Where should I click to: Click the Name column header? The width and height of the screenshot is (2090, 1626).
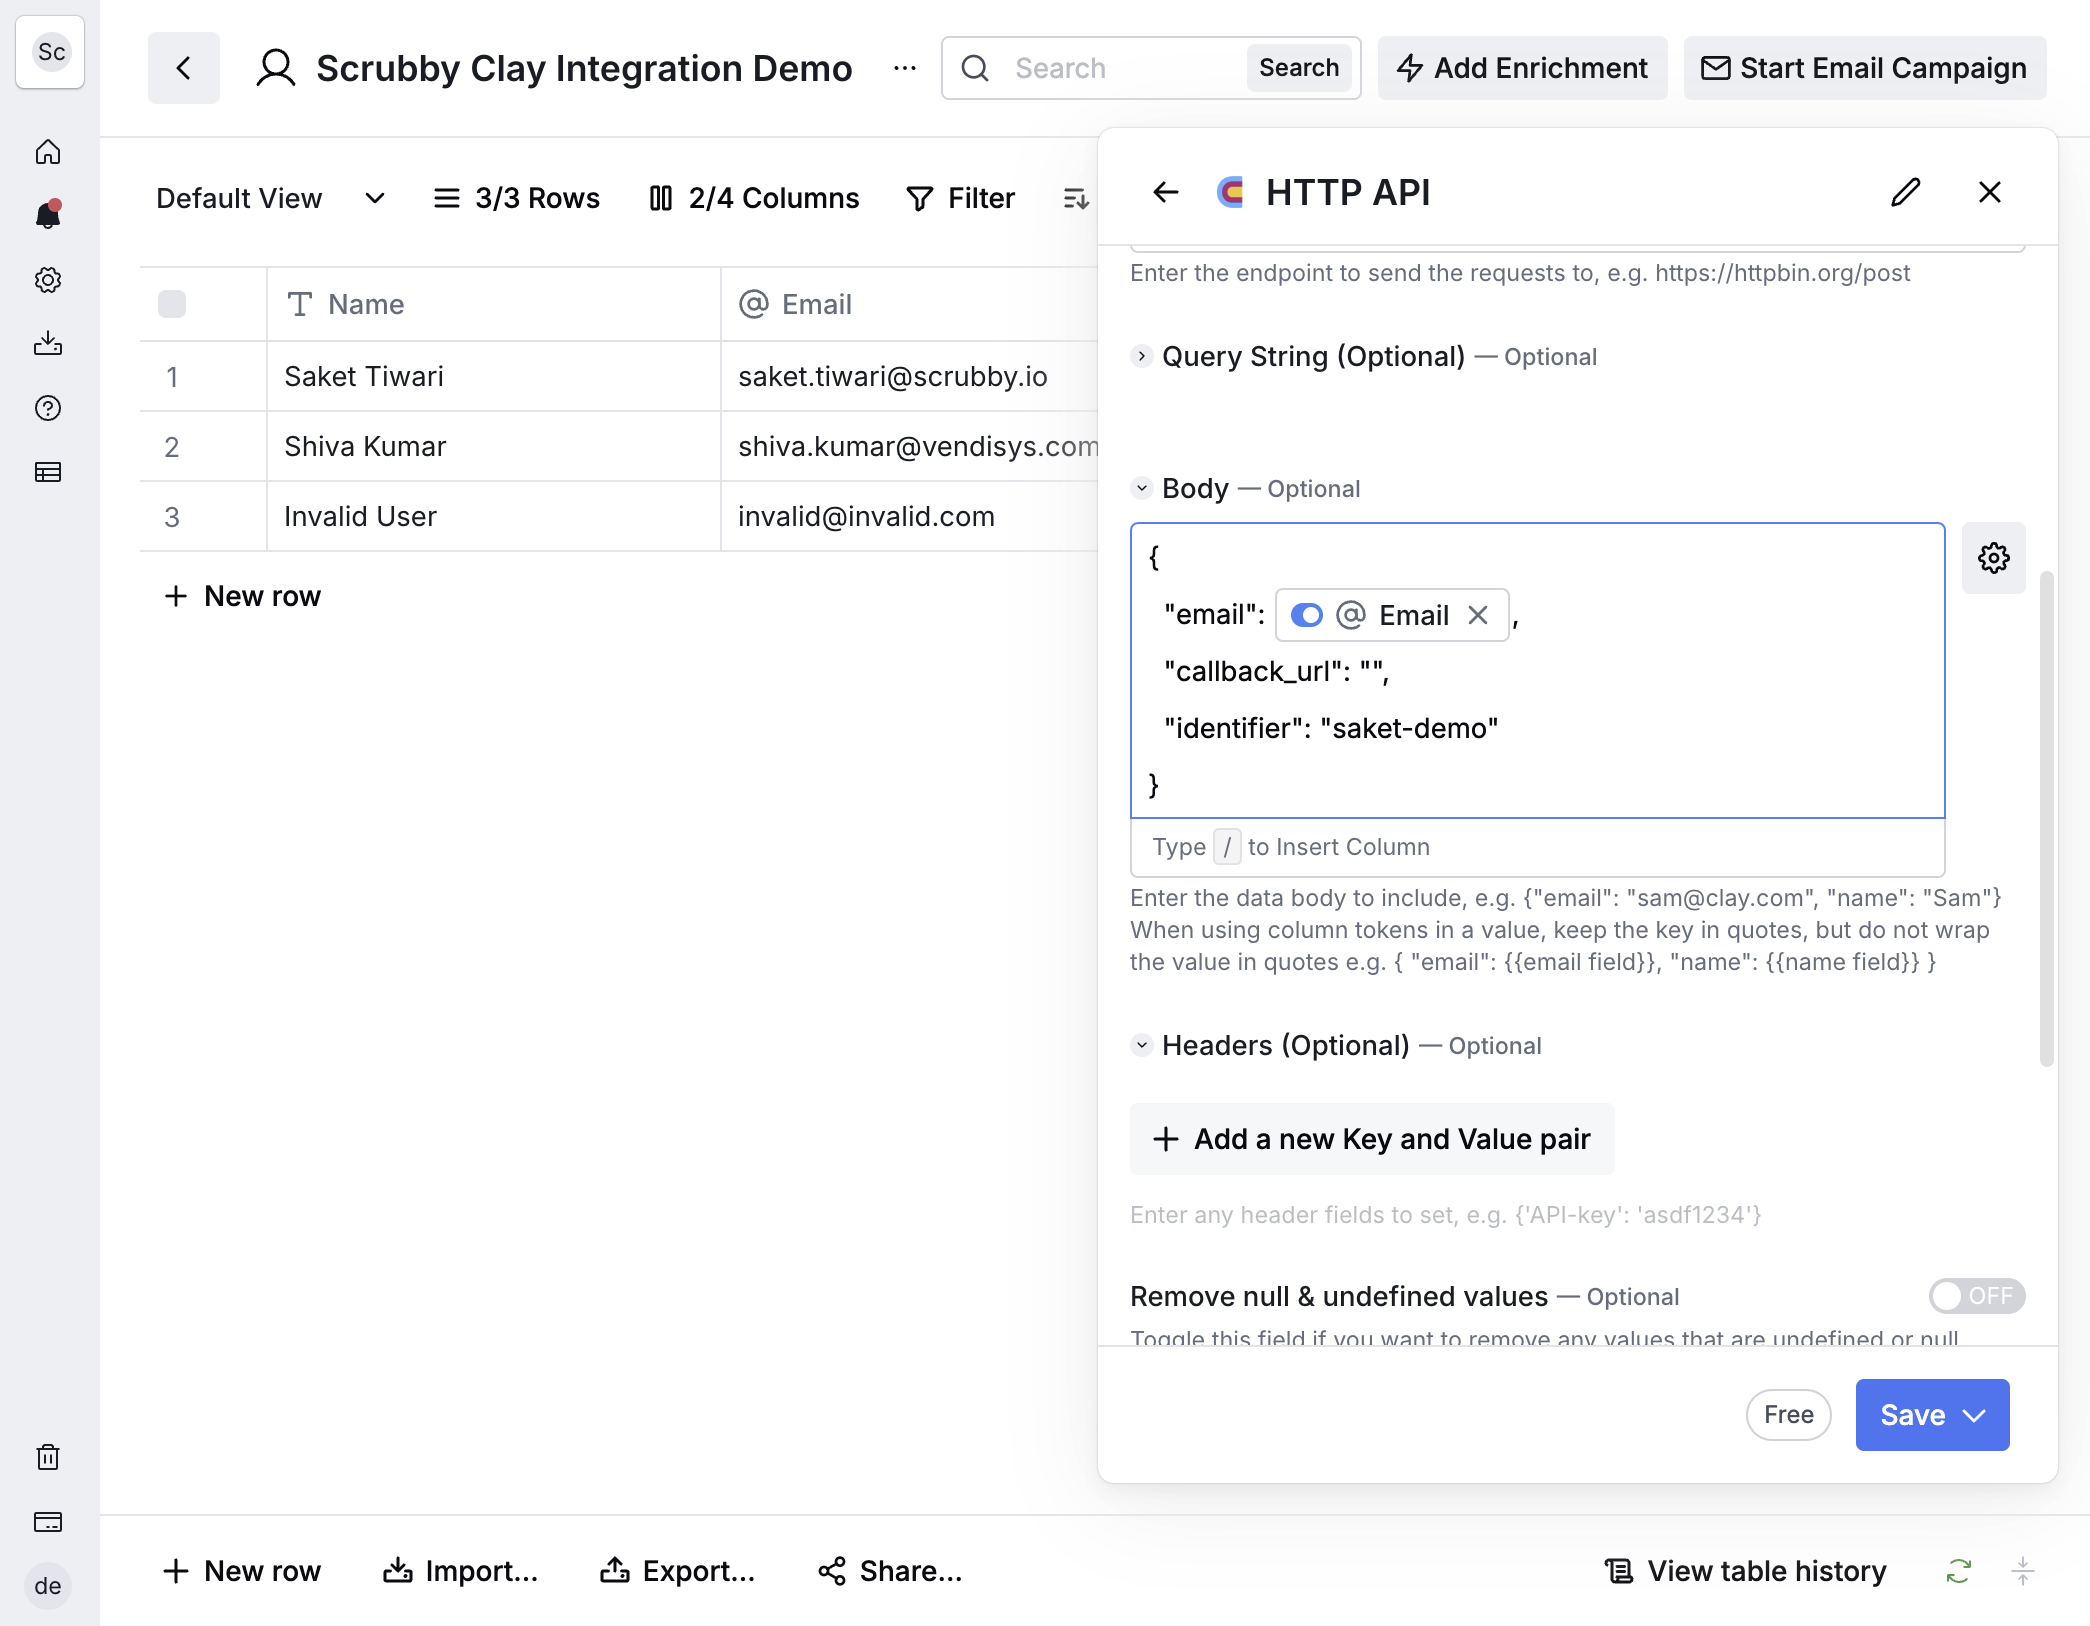pos(494,304)
